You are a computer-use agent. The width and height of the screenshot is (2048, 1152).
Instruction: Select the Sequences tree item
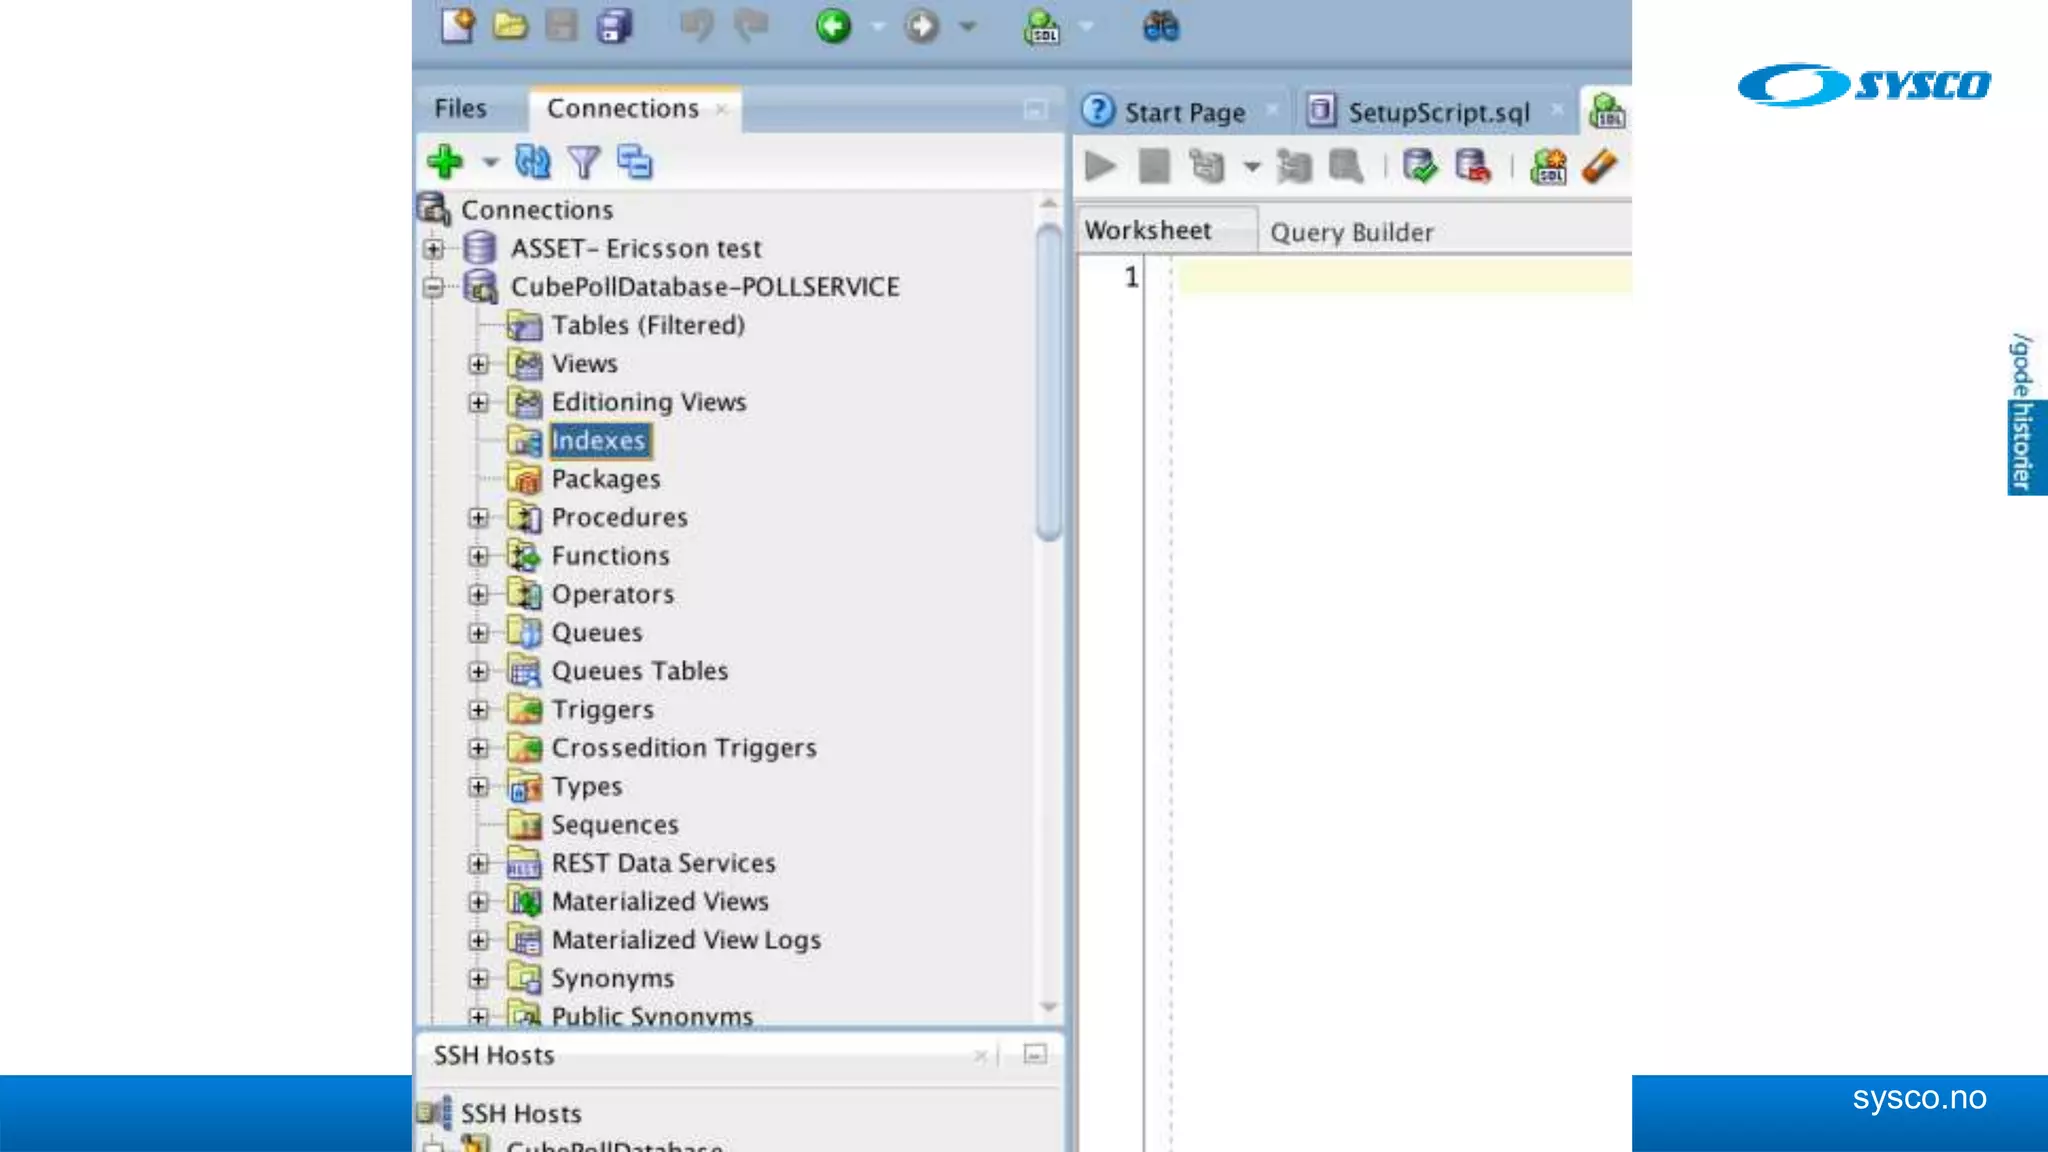click(x=614, y=825)
